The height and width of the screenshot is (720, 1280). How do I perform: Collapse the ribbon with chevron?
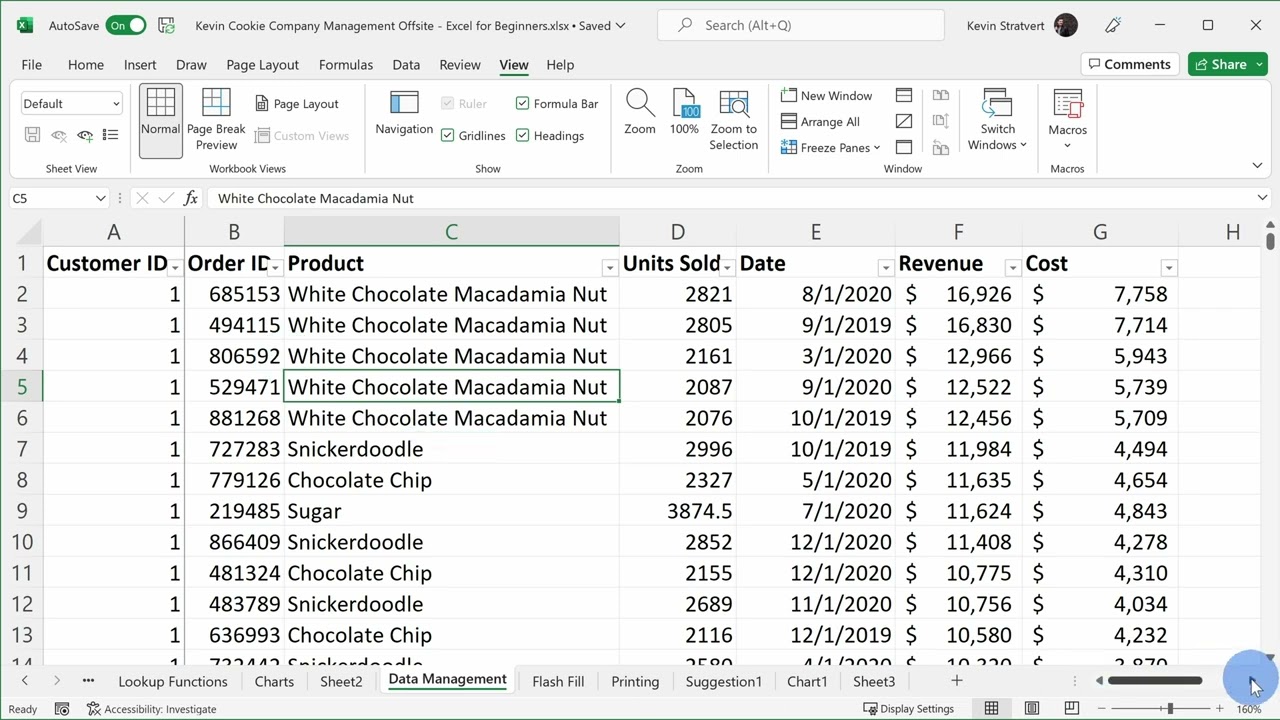[1257, 166]
